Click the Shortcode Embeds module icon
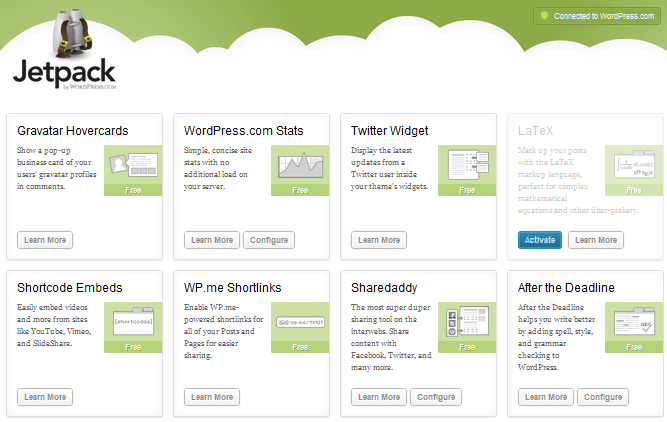 [133, 321]
